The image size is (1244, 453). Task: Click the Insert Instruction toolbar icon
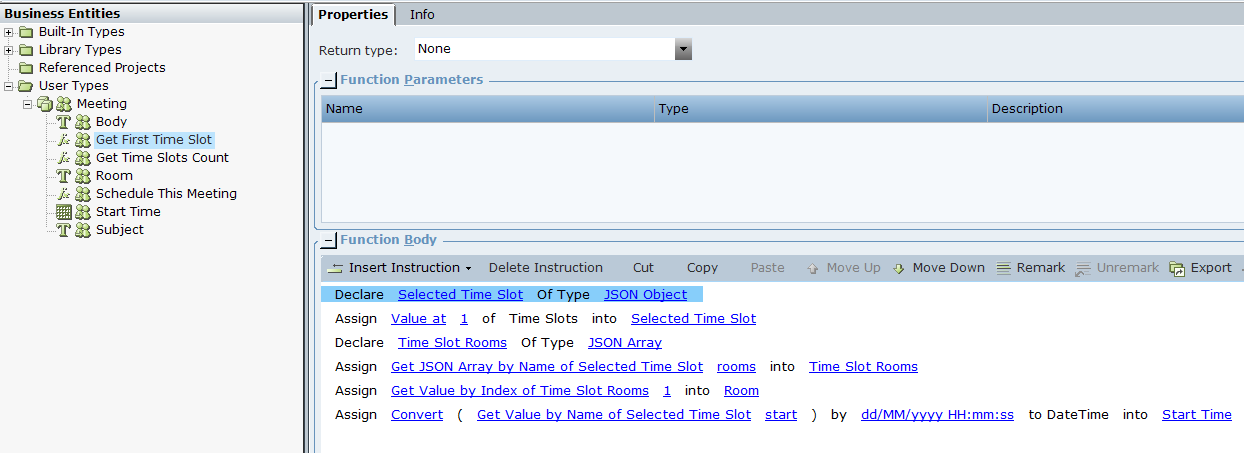point(336,268)
